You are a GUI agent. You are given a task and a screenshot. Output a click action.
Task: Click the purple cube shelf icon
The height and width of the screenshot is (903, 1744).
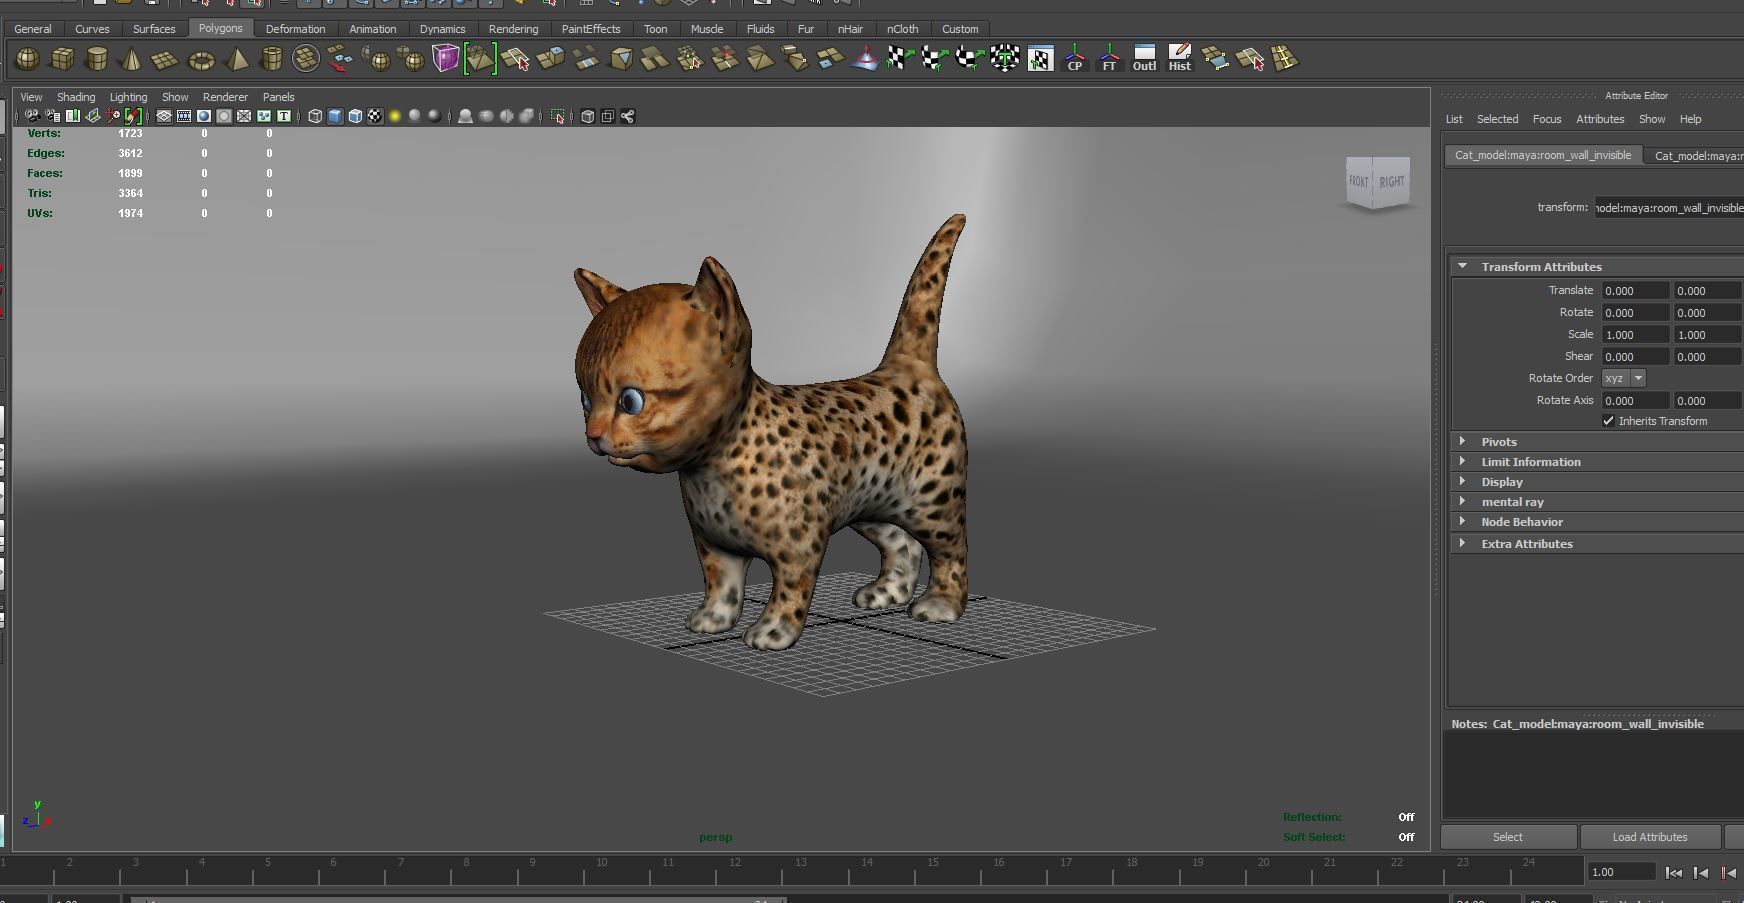(x=445, y=59)
